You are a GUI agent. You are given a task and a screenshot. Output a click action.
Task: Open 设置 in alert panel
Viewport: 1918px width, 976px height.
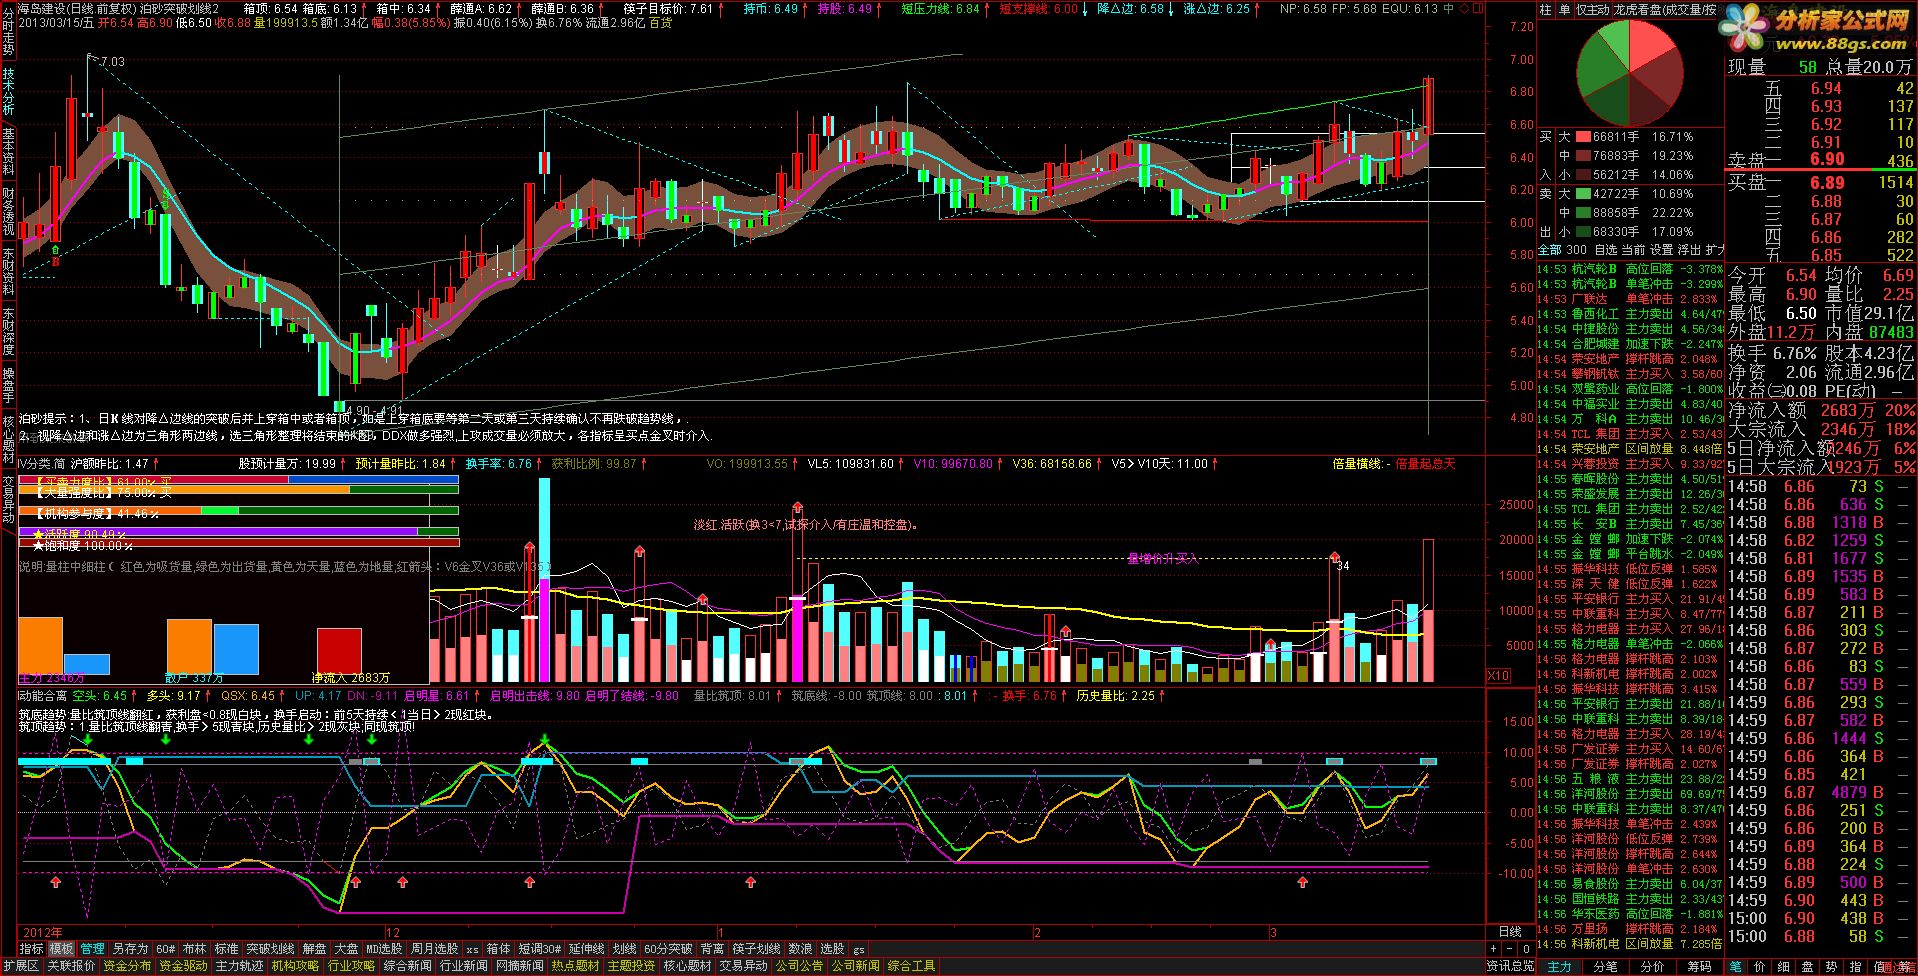click(x=1661, y=249)
